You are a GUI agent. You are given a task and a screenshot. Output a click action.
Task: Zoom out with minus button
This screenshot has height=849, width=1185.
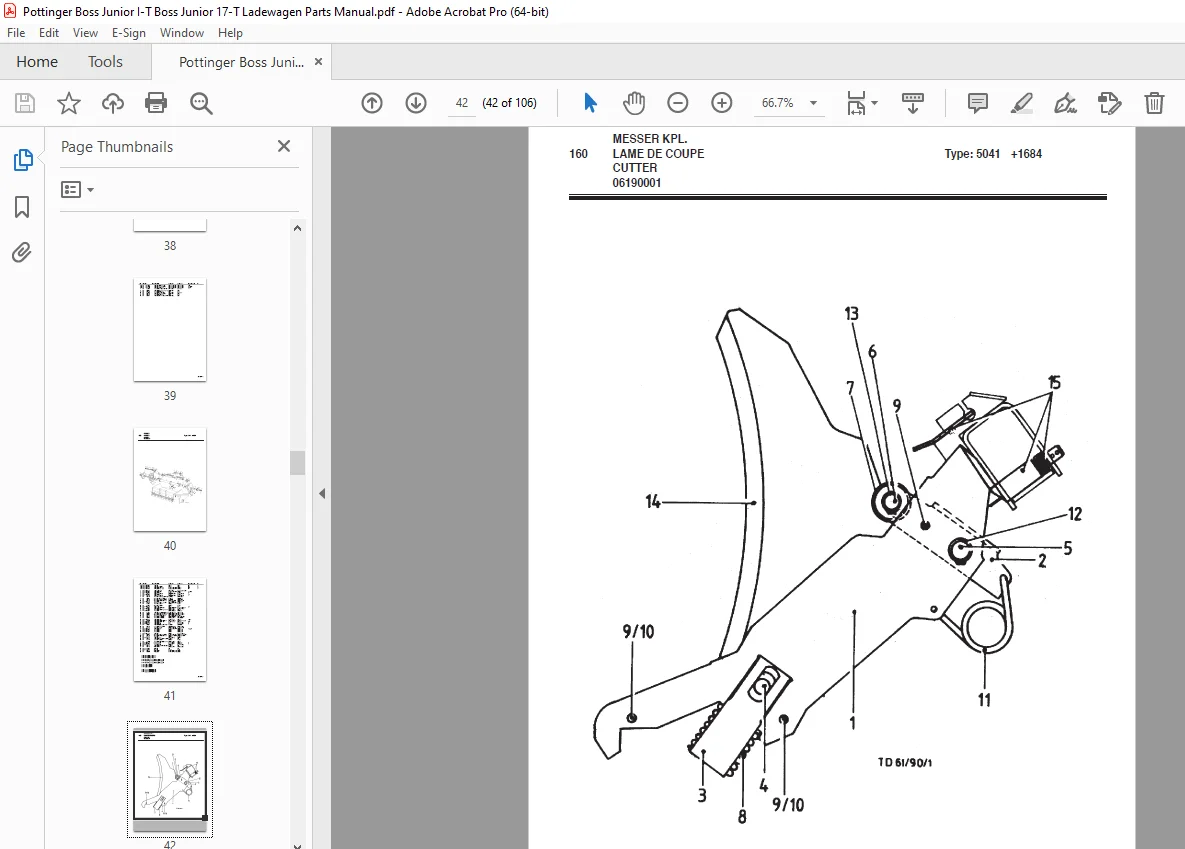(678, 103)
